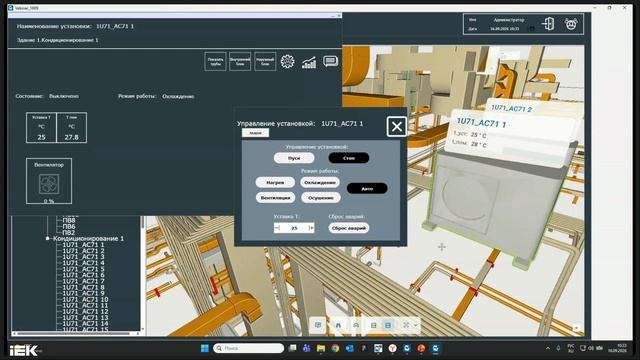Select the Вентиляция mode
The width and height of the screenshot is (640, 360).
tap(275, 198)
